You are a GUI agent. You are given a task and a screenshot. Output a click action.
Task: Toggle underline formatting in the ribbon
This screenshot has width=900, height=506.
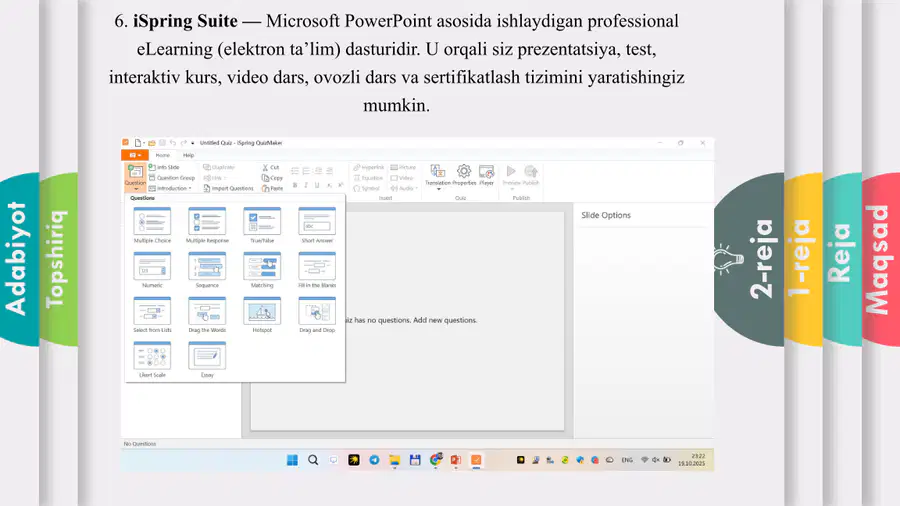point(317,185)
